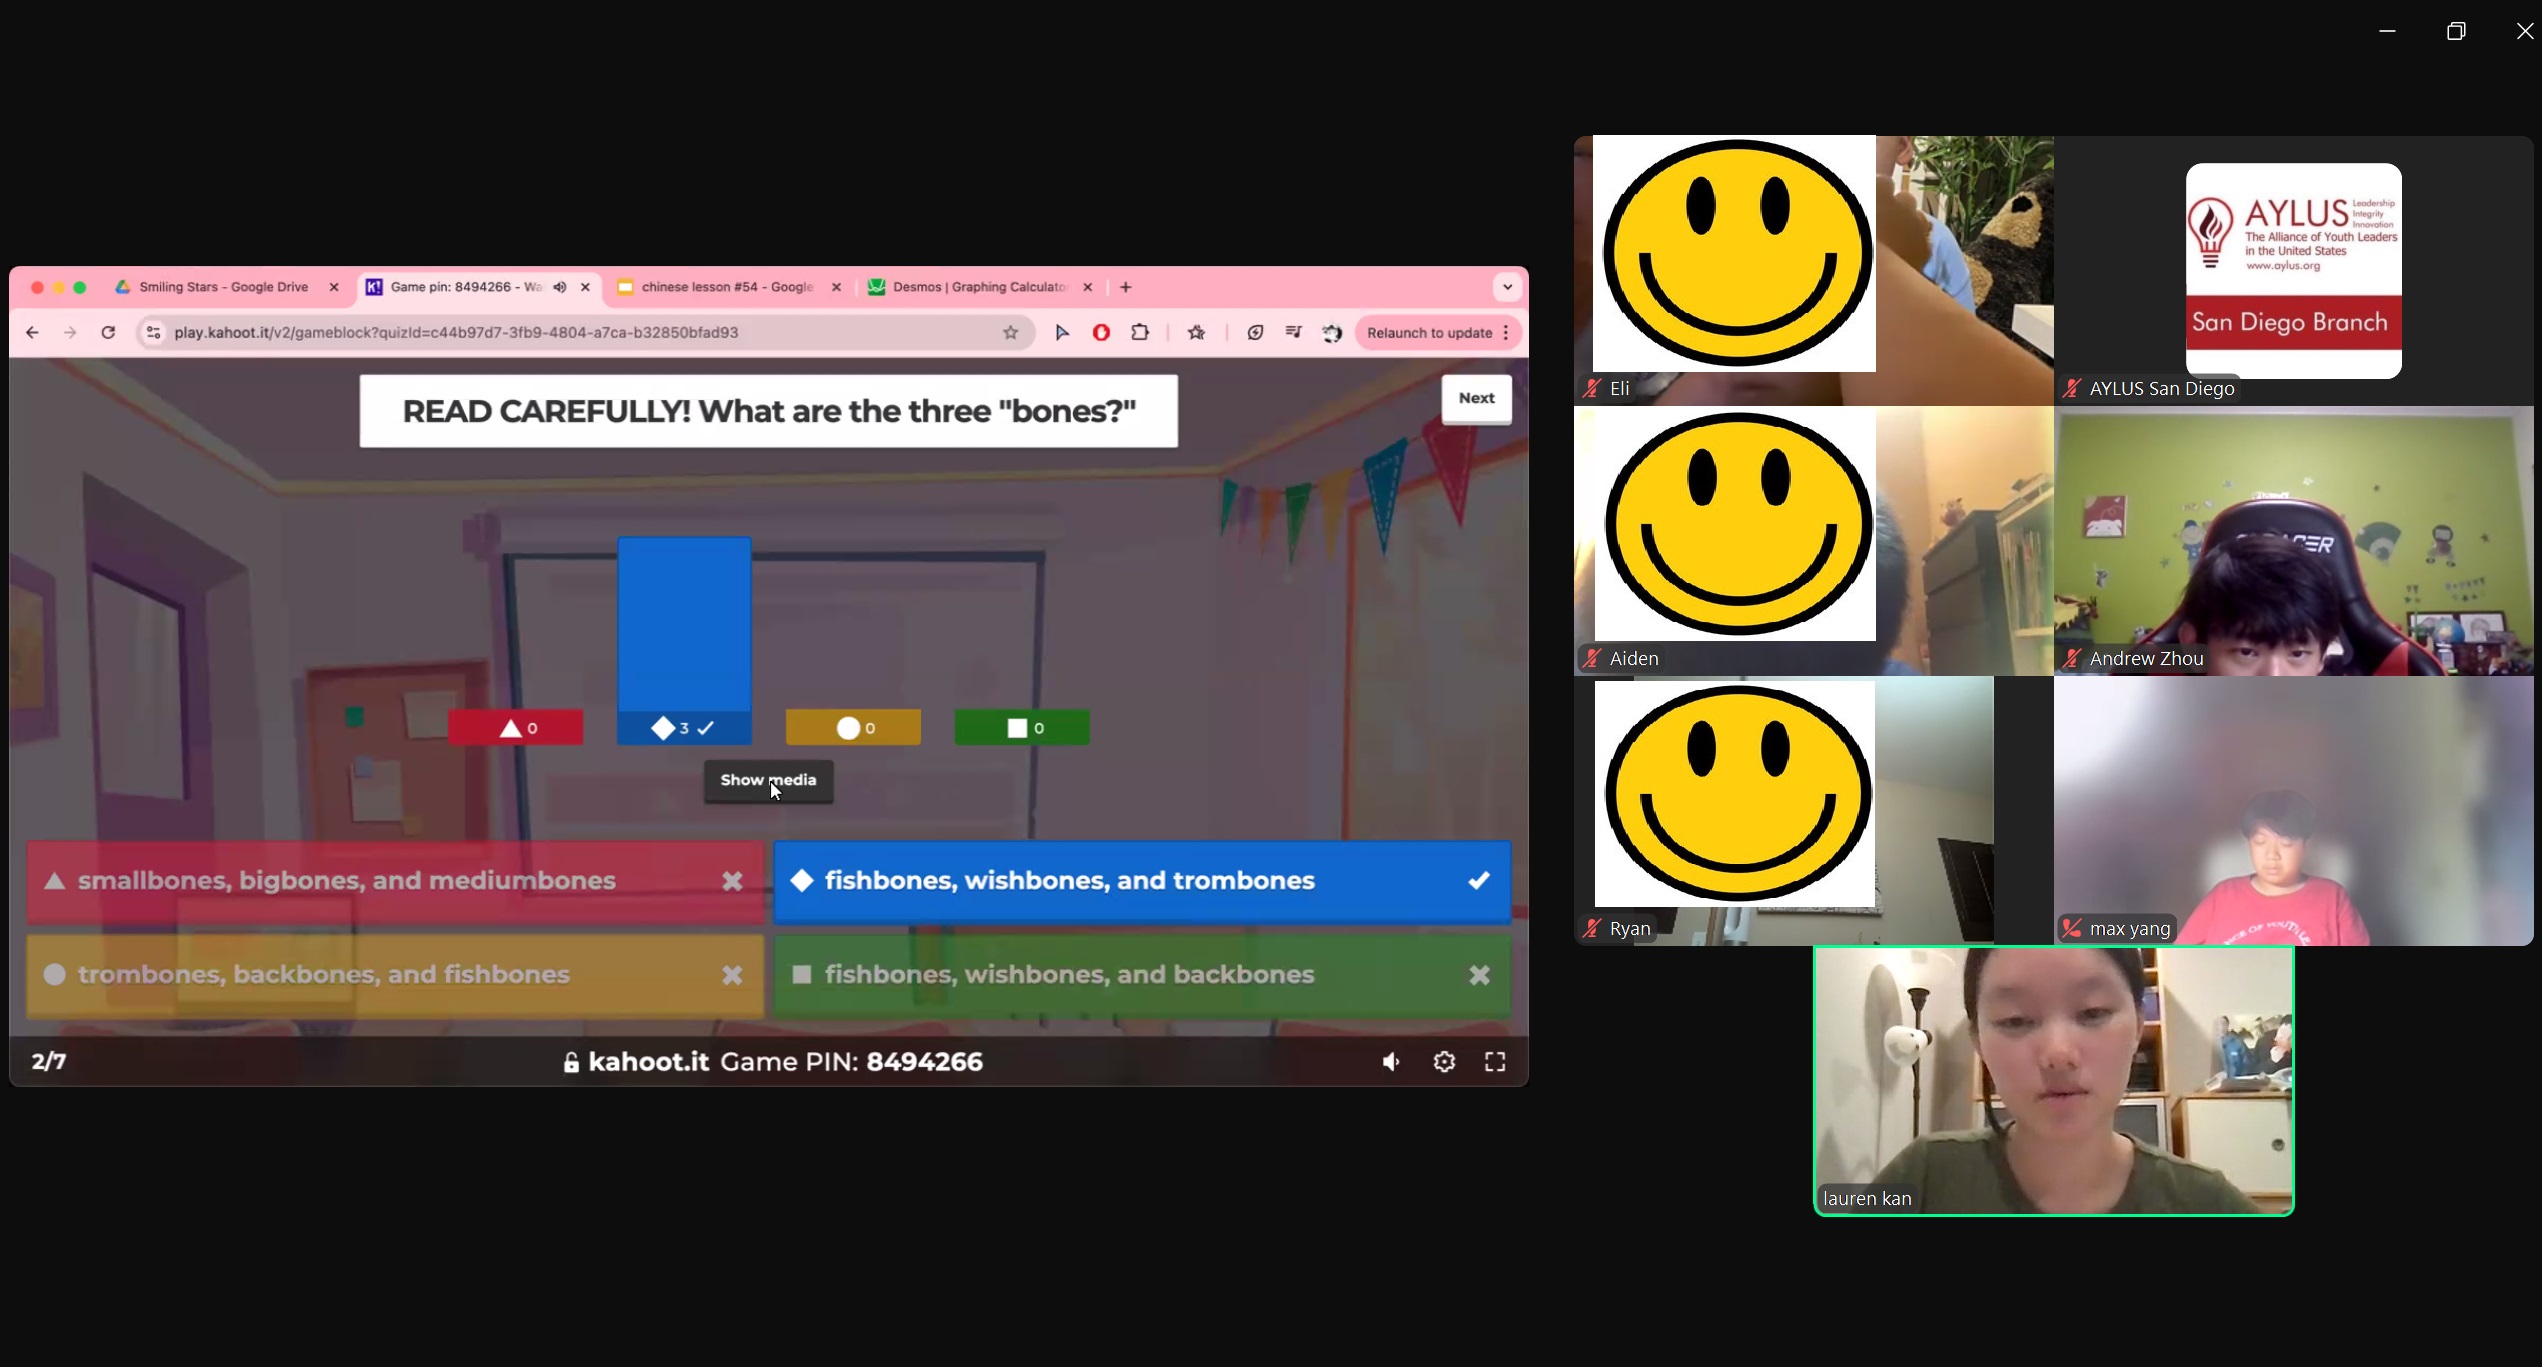This screenshot has width=2542, height=1367.
Task: Bookmark this page with the star icon
Action: (x=1011, y=333)
